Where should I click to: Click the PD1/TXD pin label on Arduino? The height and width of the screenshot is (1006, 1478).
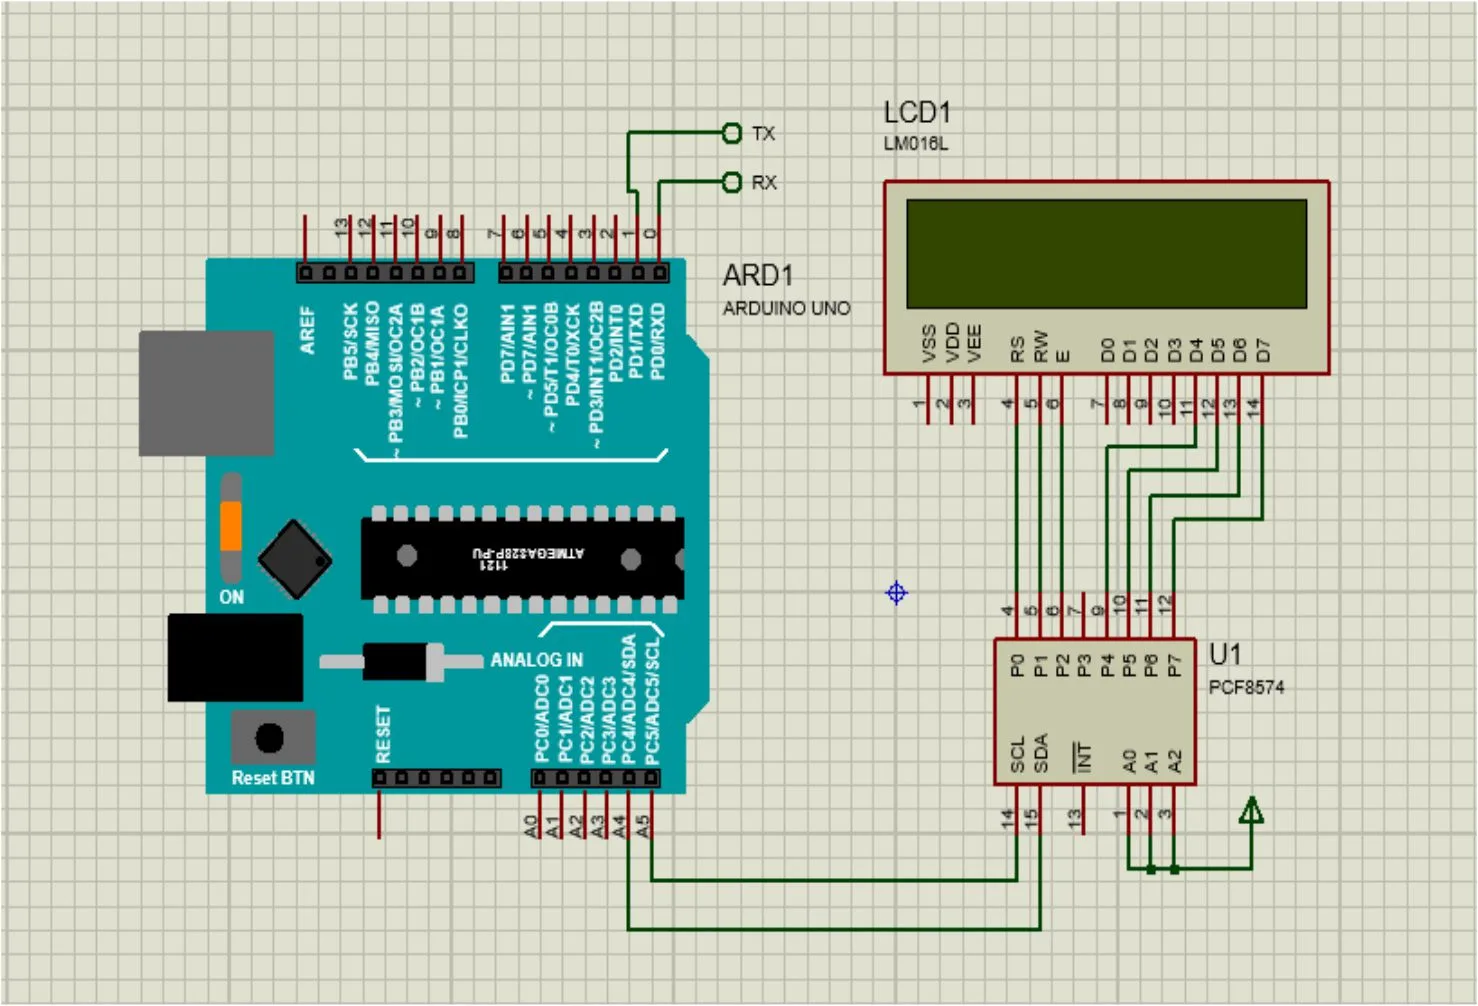(x=635, y=341)
